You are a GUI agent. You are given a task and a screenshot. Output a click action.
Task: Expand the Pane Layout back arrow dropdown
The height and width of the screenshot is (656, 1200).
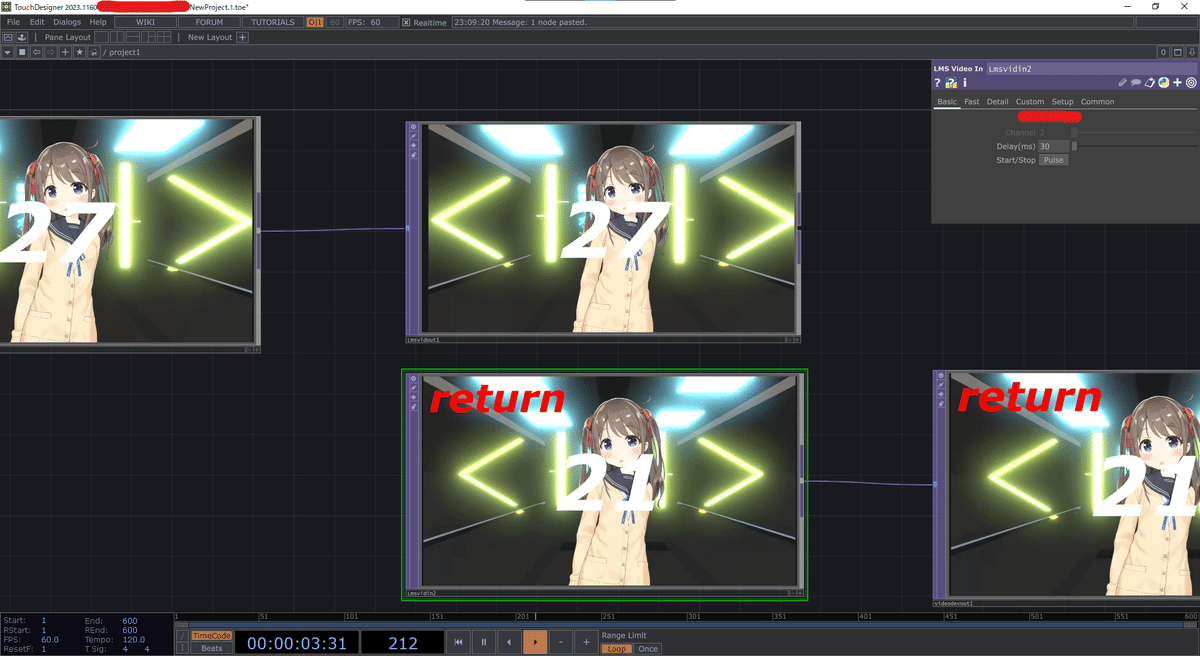point(8,52)
